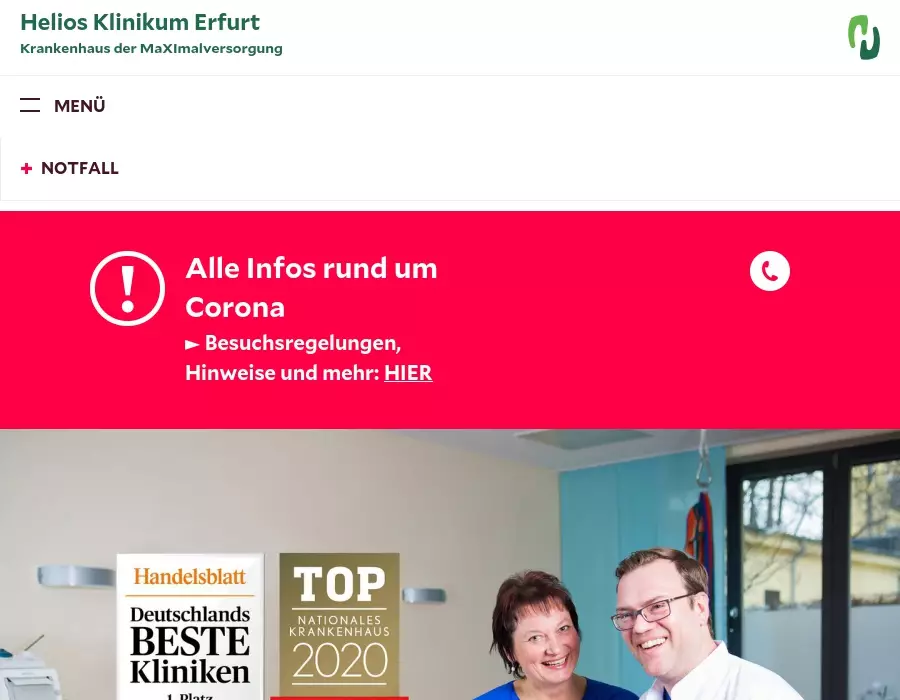Screen dimensions: 900x700
Task: Click the Besuchsregelungen text line
Action: 303,343
